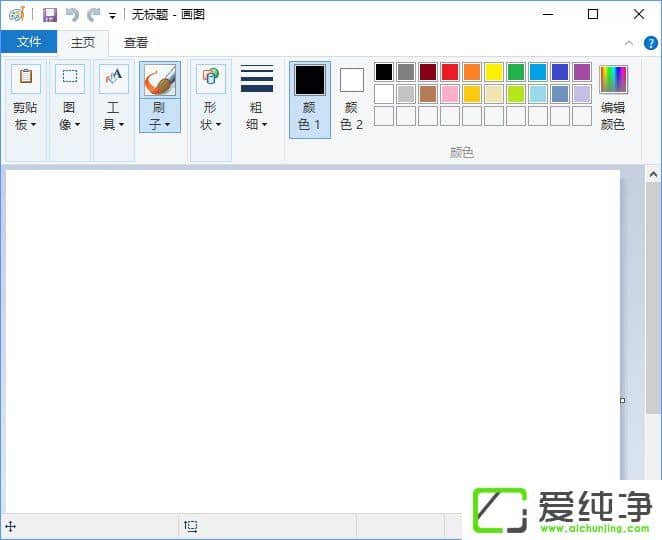Viewport: 662px width, 540px height.
Task: Click the line thickness icon
Action: click(x=257, y=79)
